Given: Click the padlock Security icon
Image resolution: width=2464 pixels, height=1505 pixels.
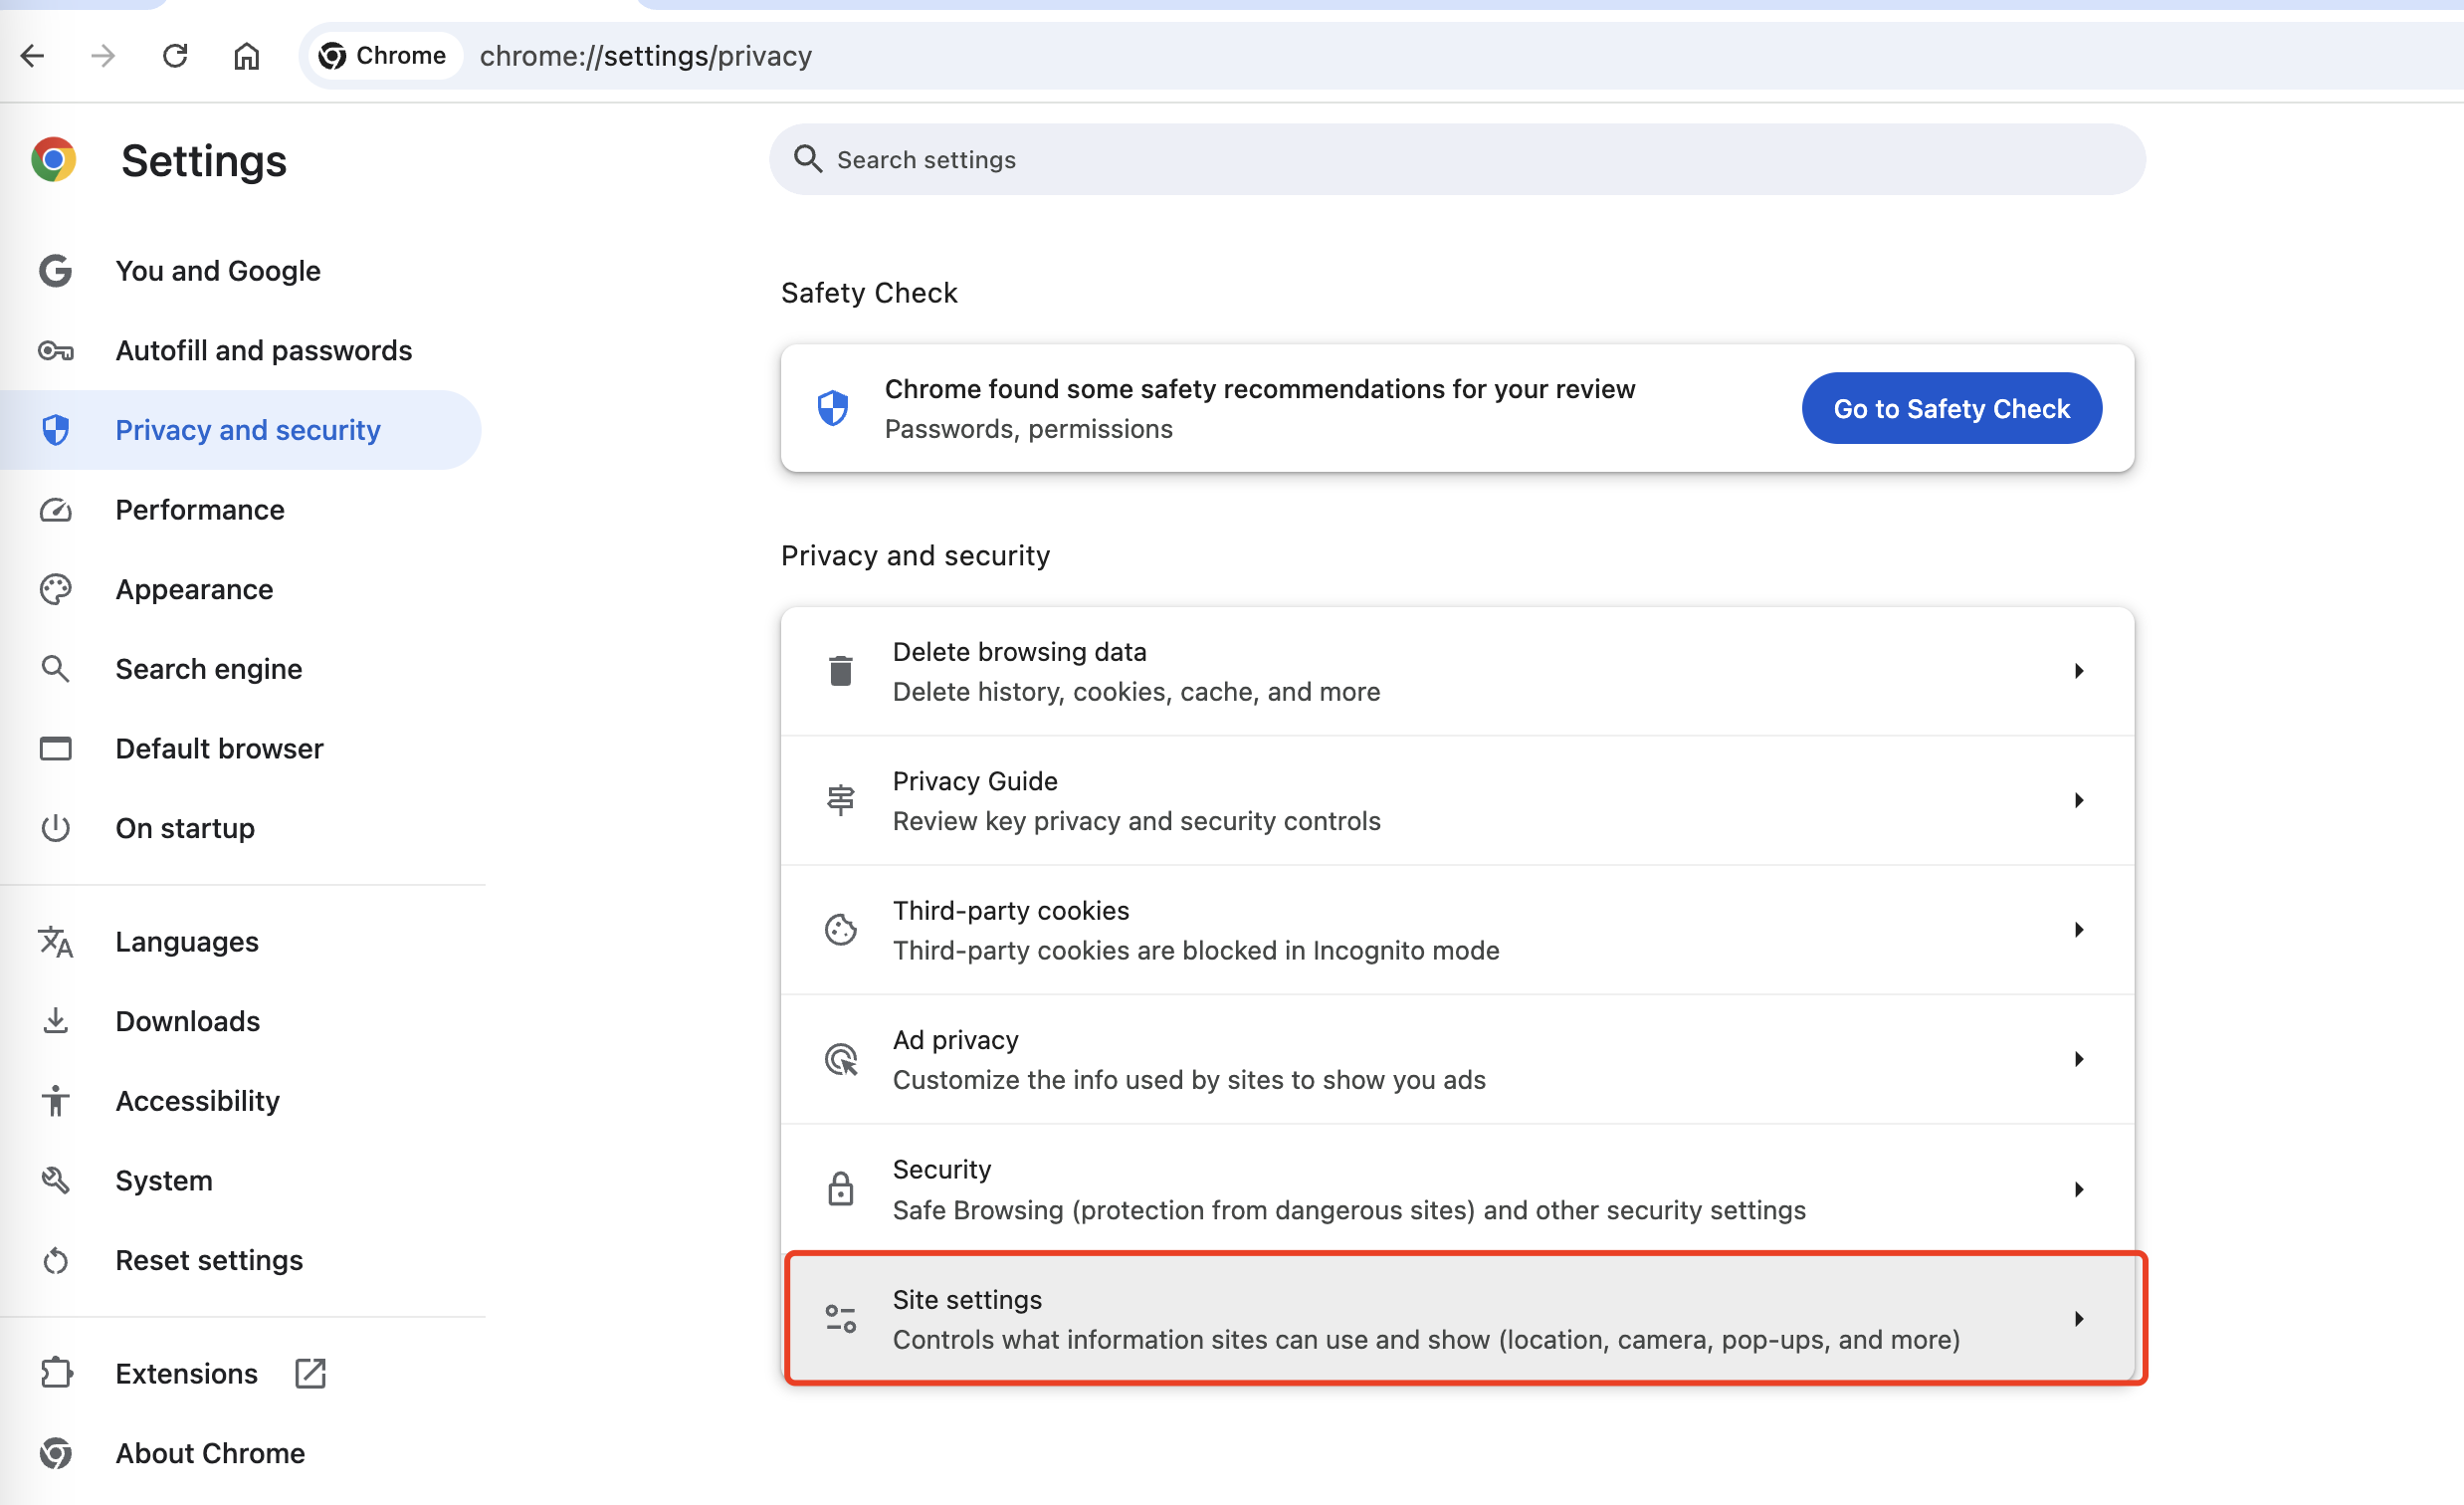Looking at the screenshot, I should tap(841, 1190).
